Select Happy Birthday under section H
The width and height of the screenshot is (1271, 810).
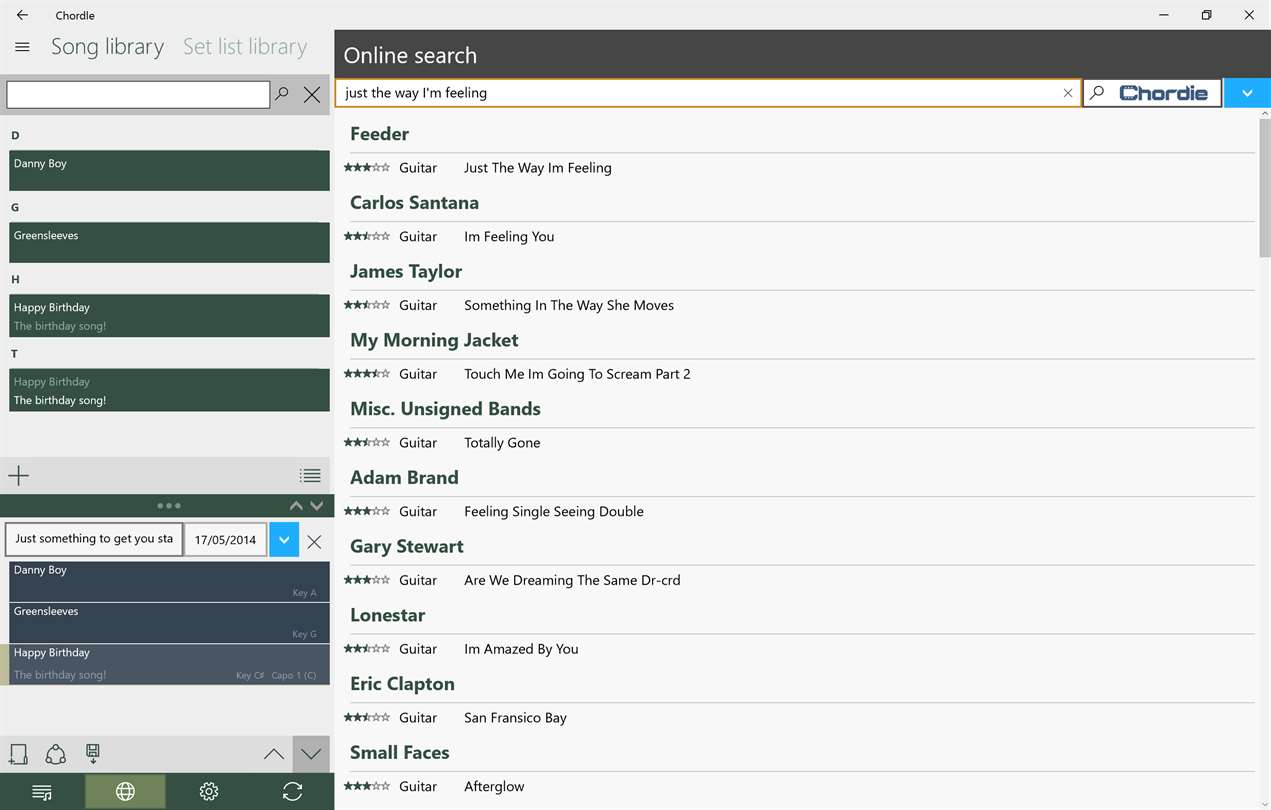tap(169, 316)
